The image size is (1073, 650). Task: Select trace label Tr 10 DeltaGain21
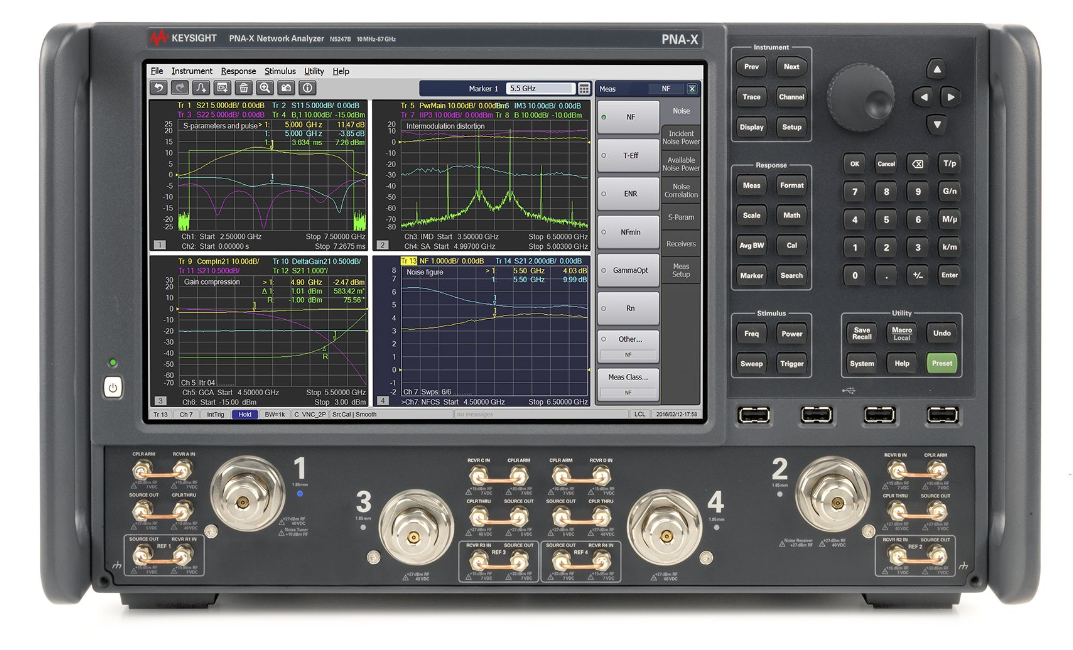click(317, 261)
